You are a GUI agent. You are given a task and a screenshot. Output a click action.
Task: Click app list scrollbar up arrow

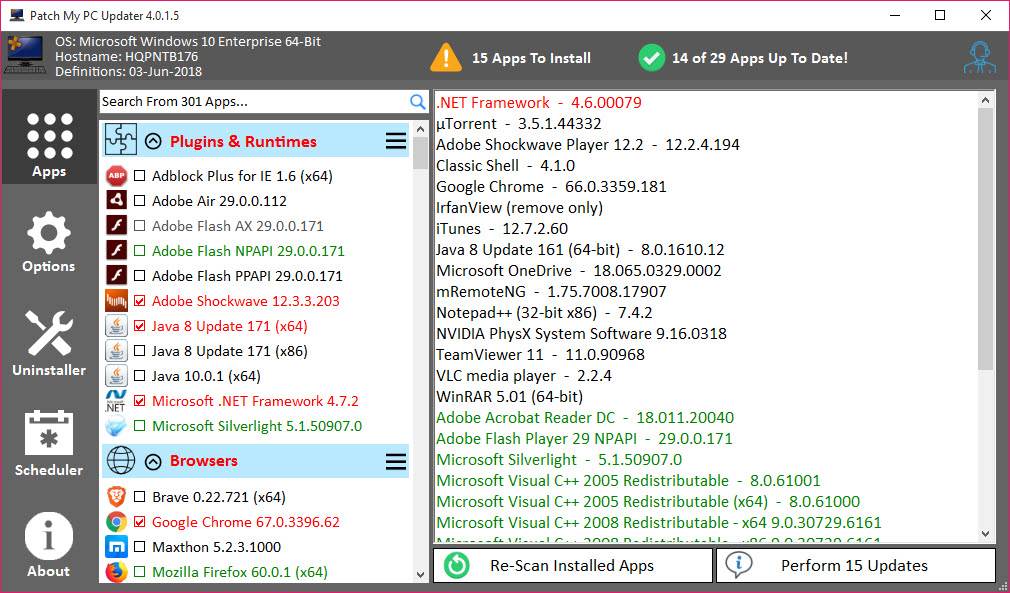(421, 129)
